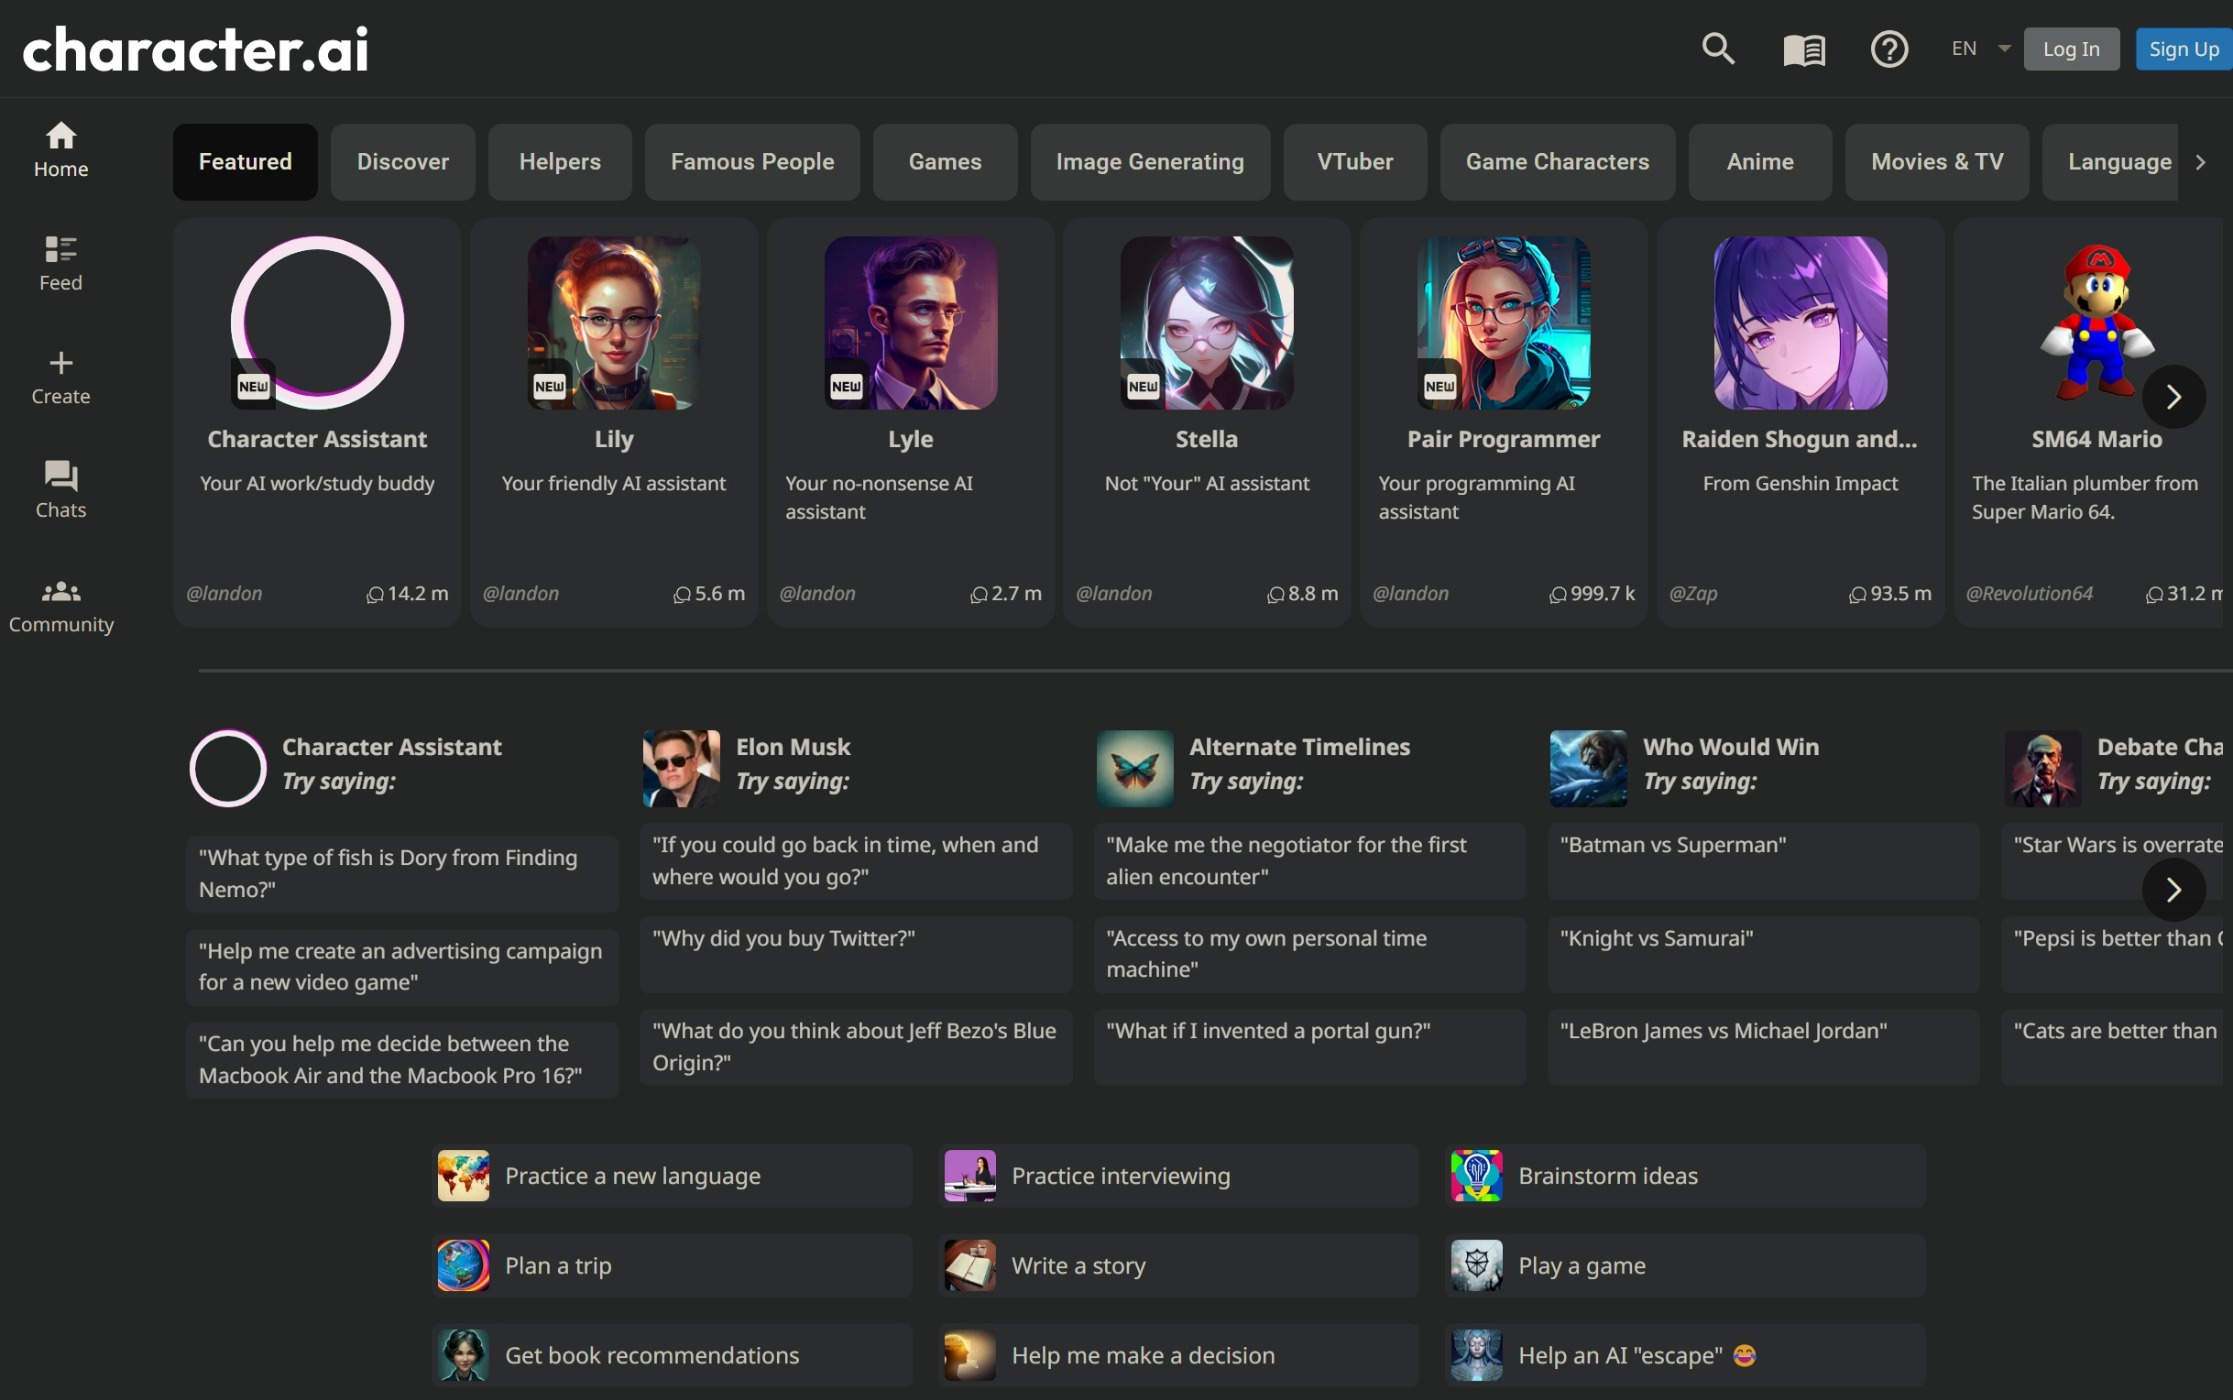This screenshot has height=1400, width=2233.
Task: Advance the Try saying carousel arrow
Action: (x=2172, y=889)
